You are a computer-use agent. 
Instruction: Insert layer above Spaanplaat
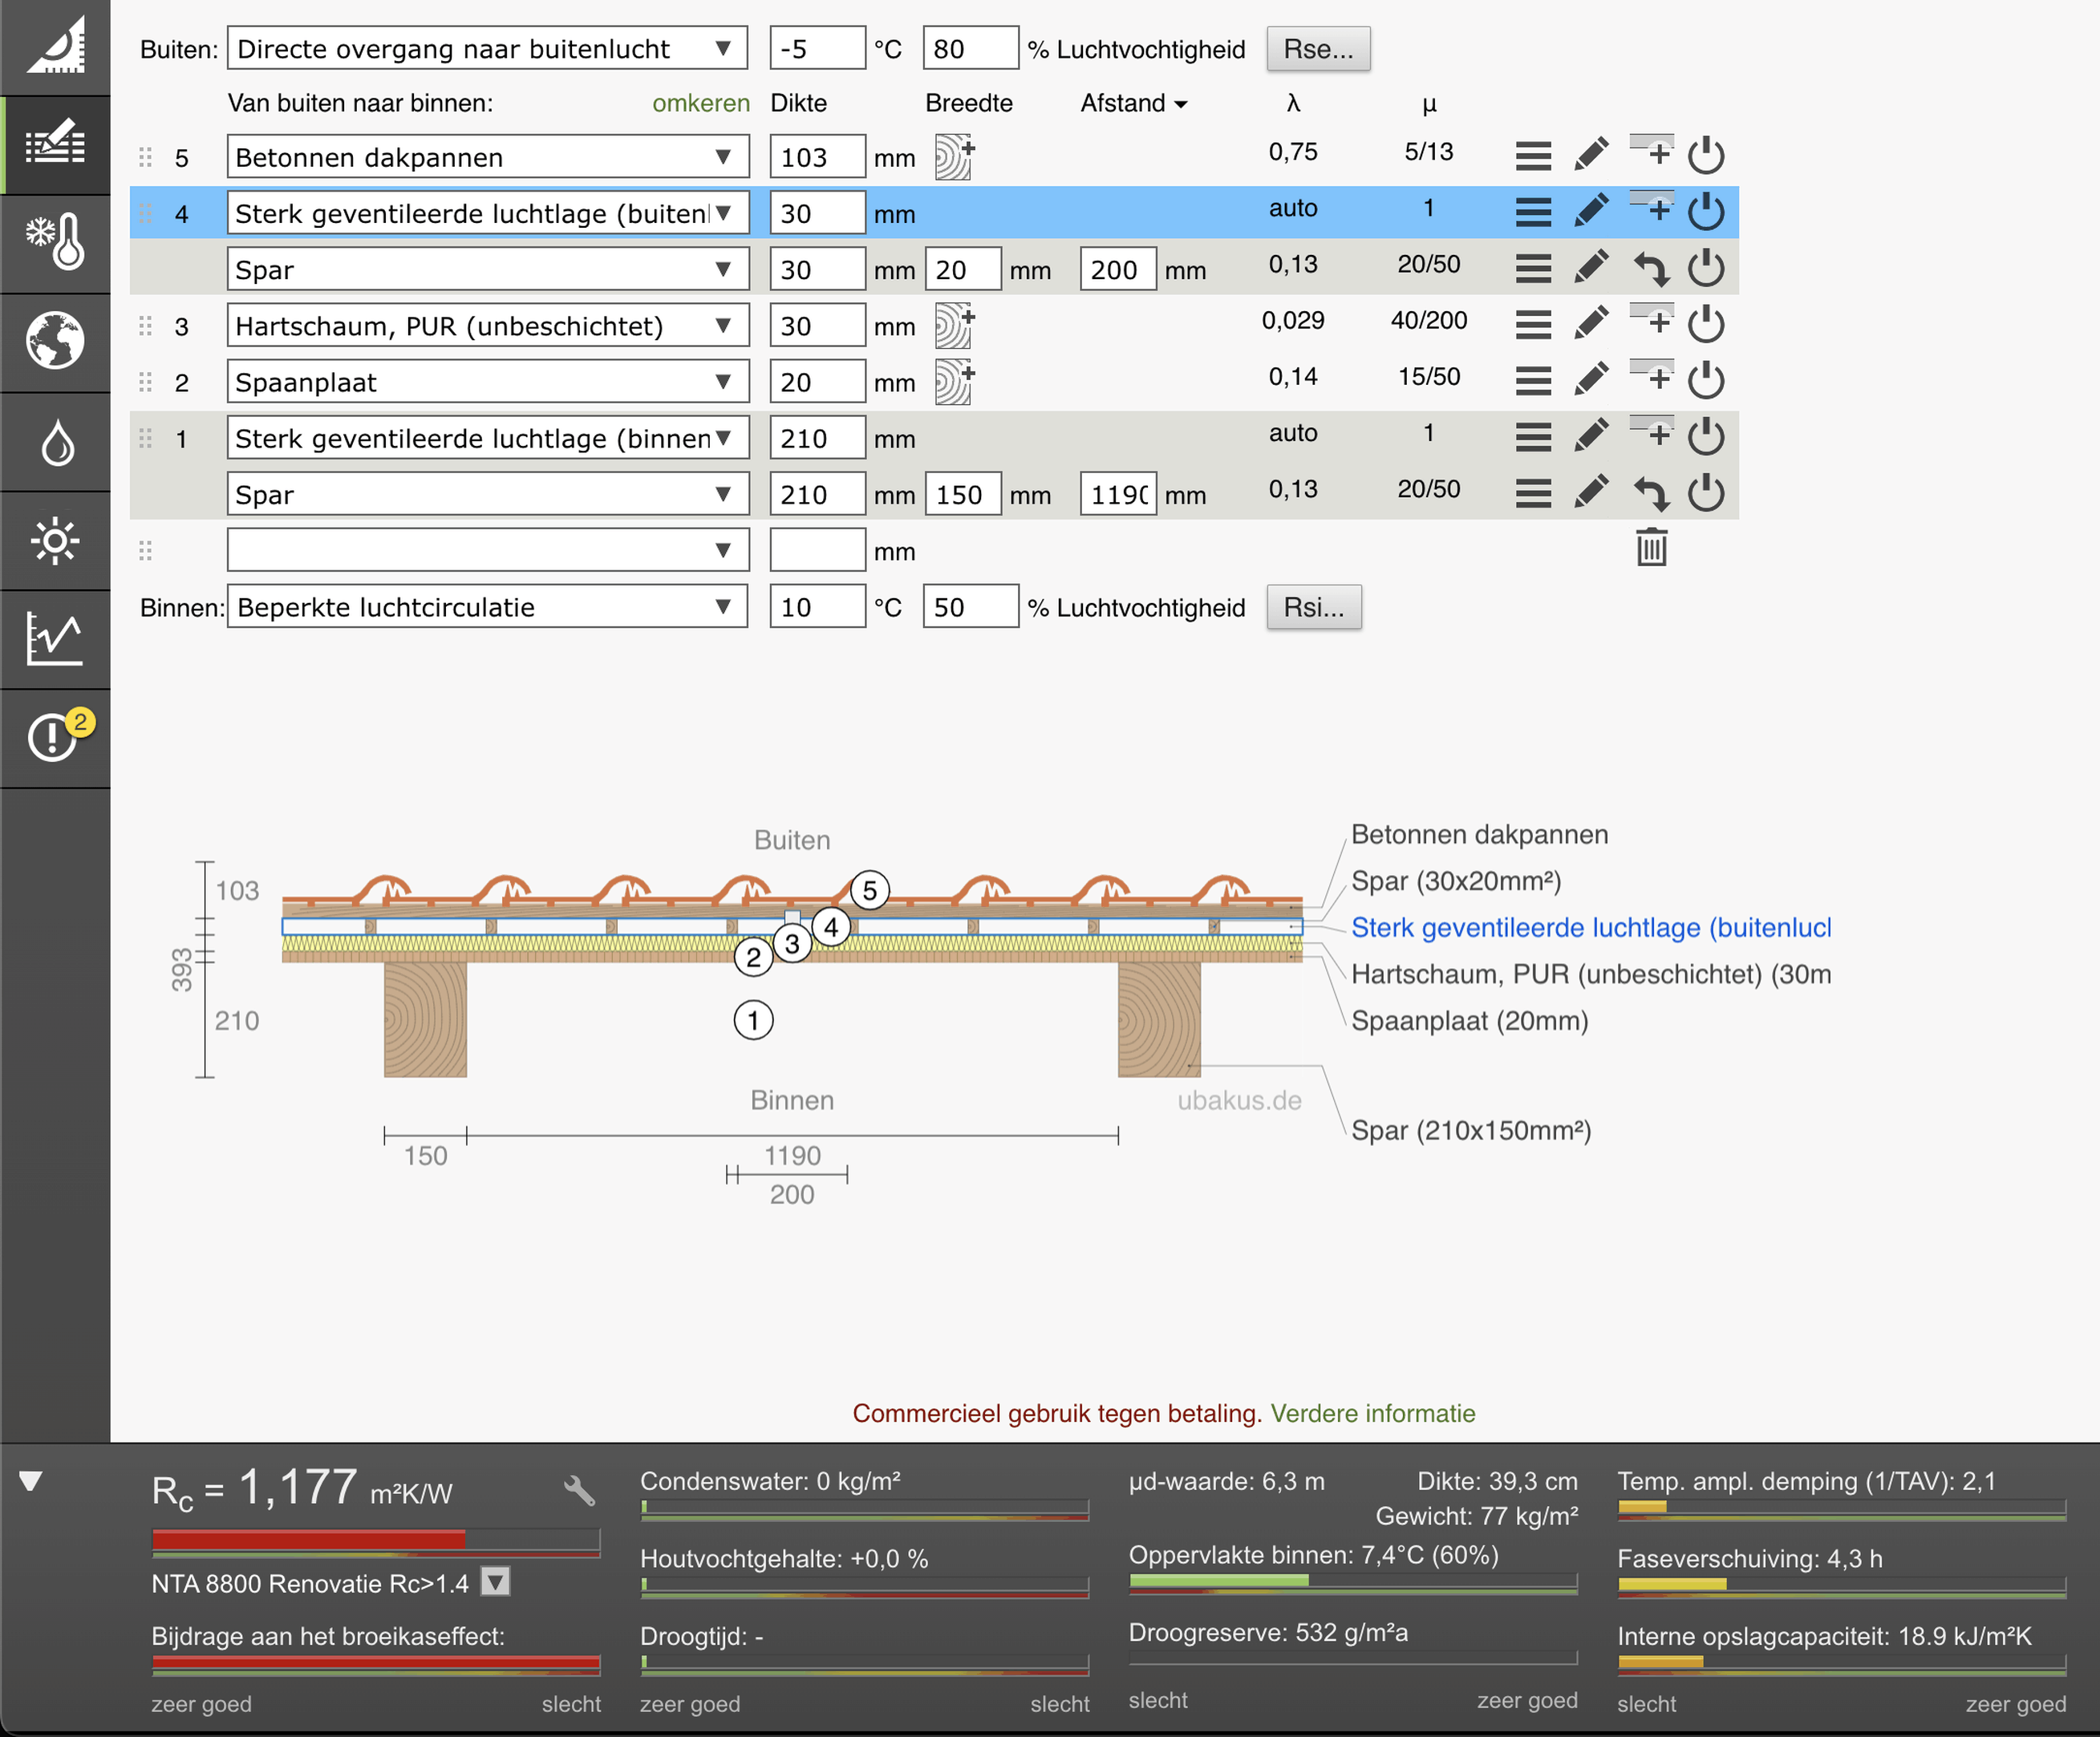(x=1651, y=375)
